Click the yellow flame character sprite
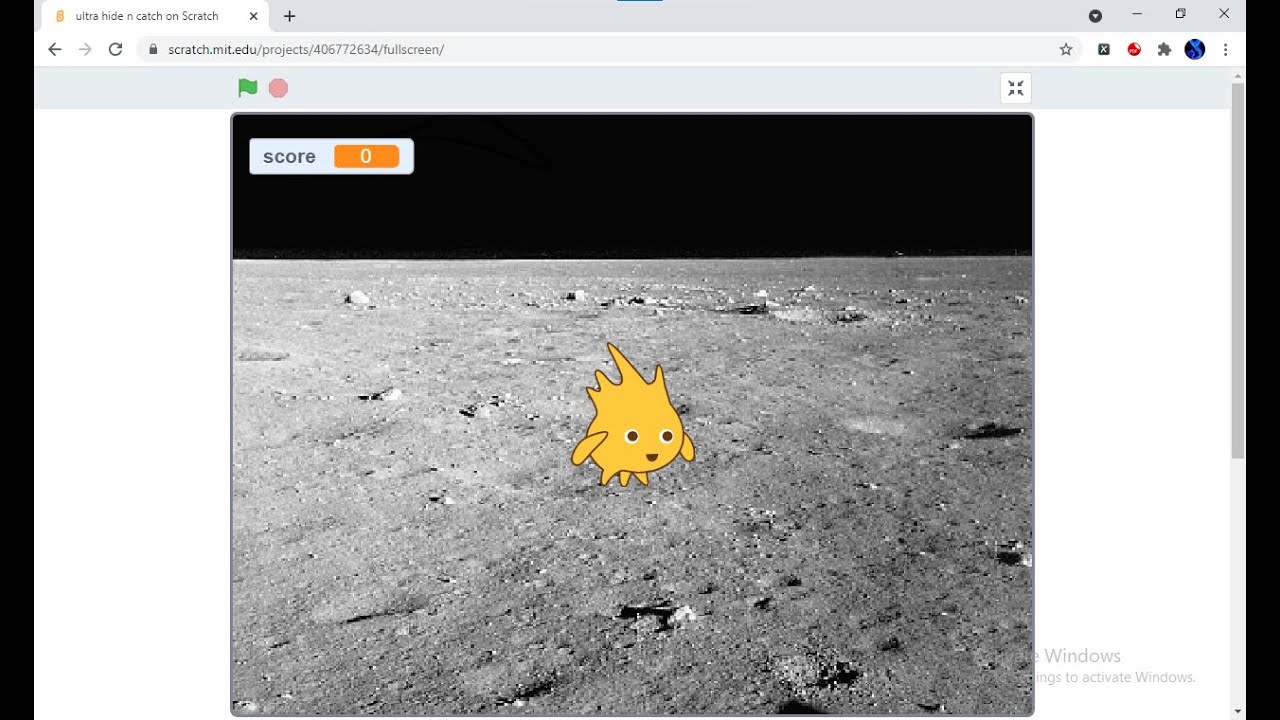This screenshot has height=720, width=1280. (633, 417)
